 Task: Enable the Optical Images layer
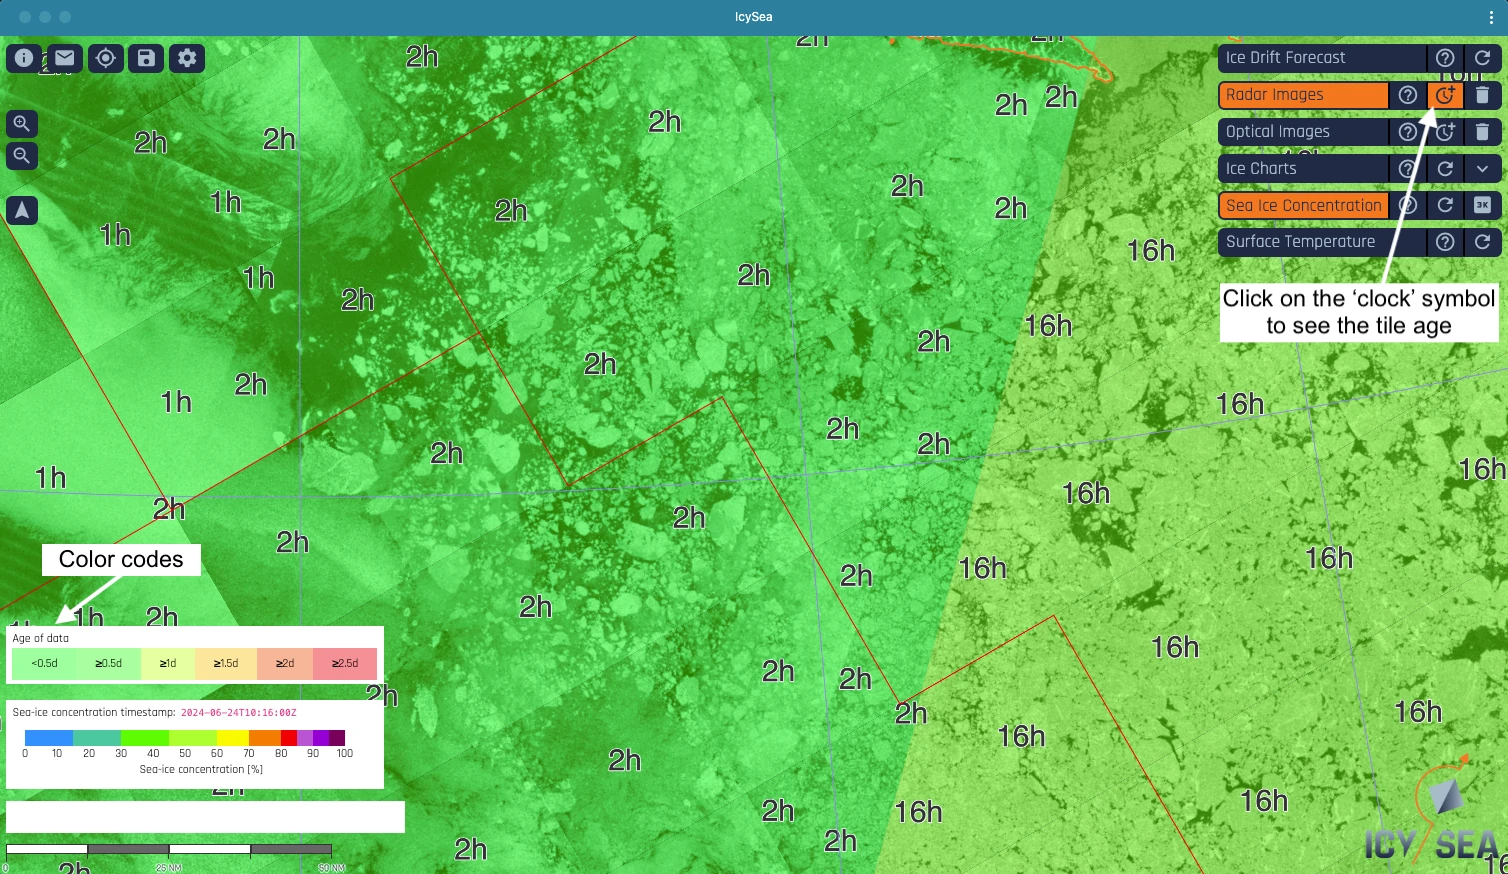tap(1303, 131)
